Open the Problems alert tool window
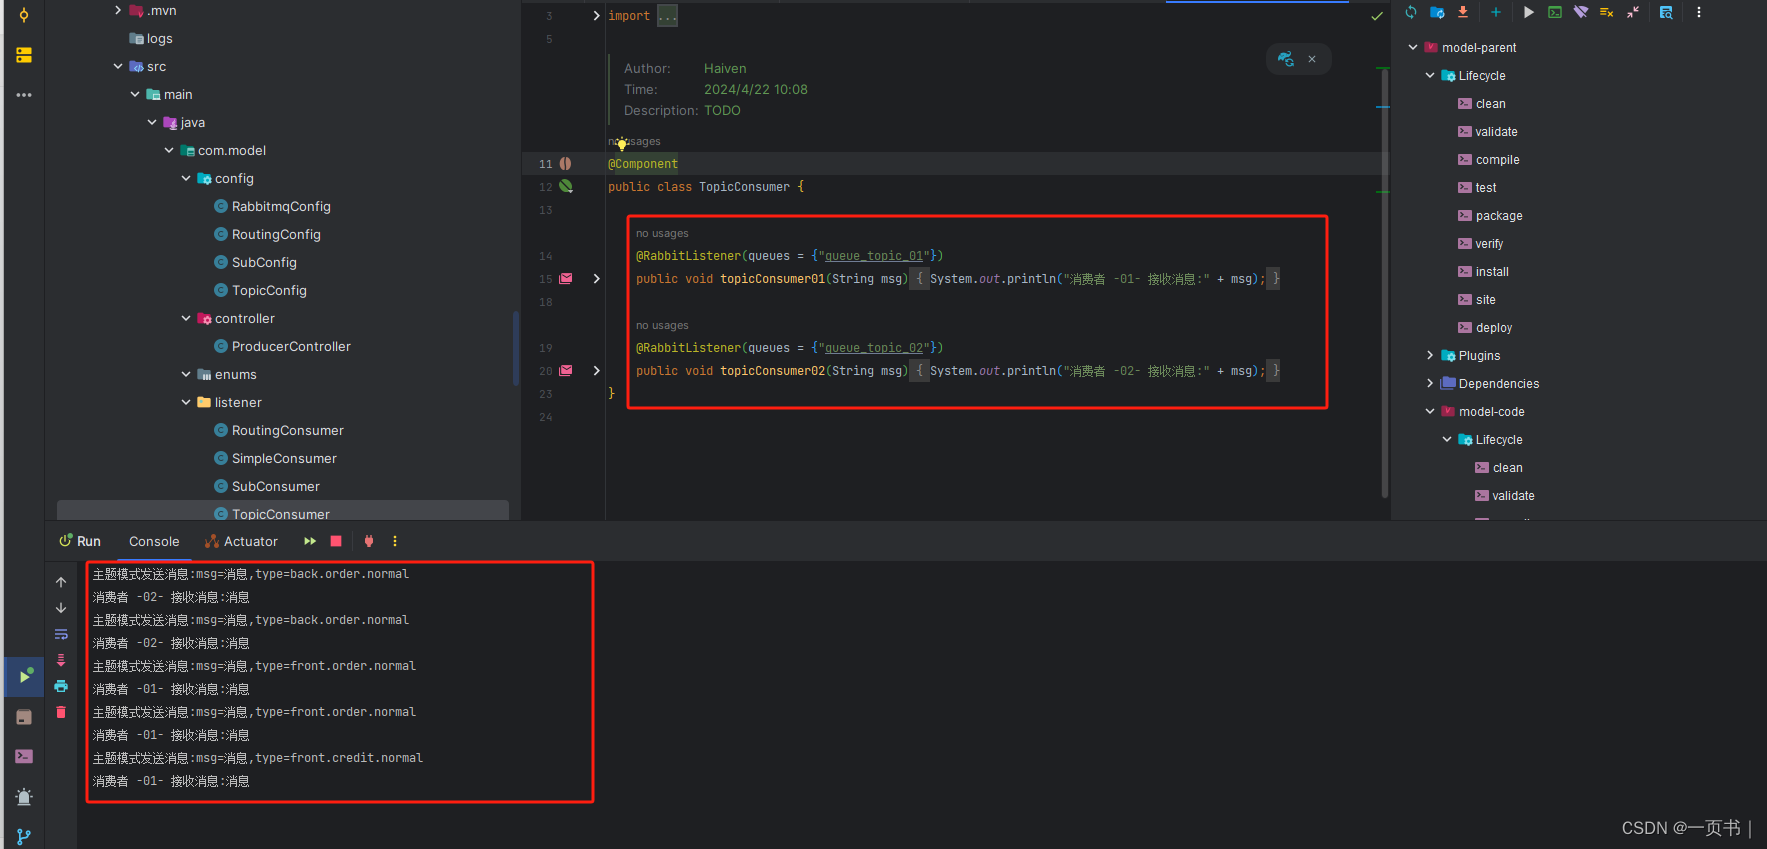 pyautogui.click(x=24, y=797)
